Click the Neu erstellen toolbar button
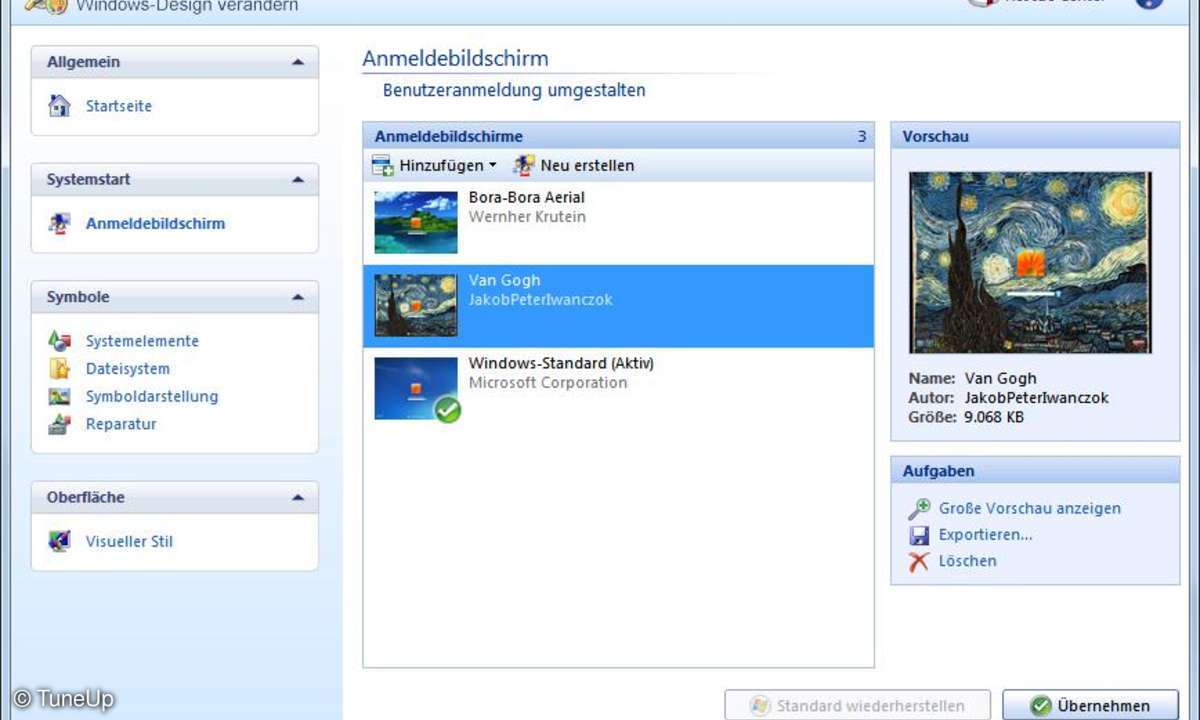This screenshot has width=1200, height=720. pyautogui.click(x=574, y=165)
